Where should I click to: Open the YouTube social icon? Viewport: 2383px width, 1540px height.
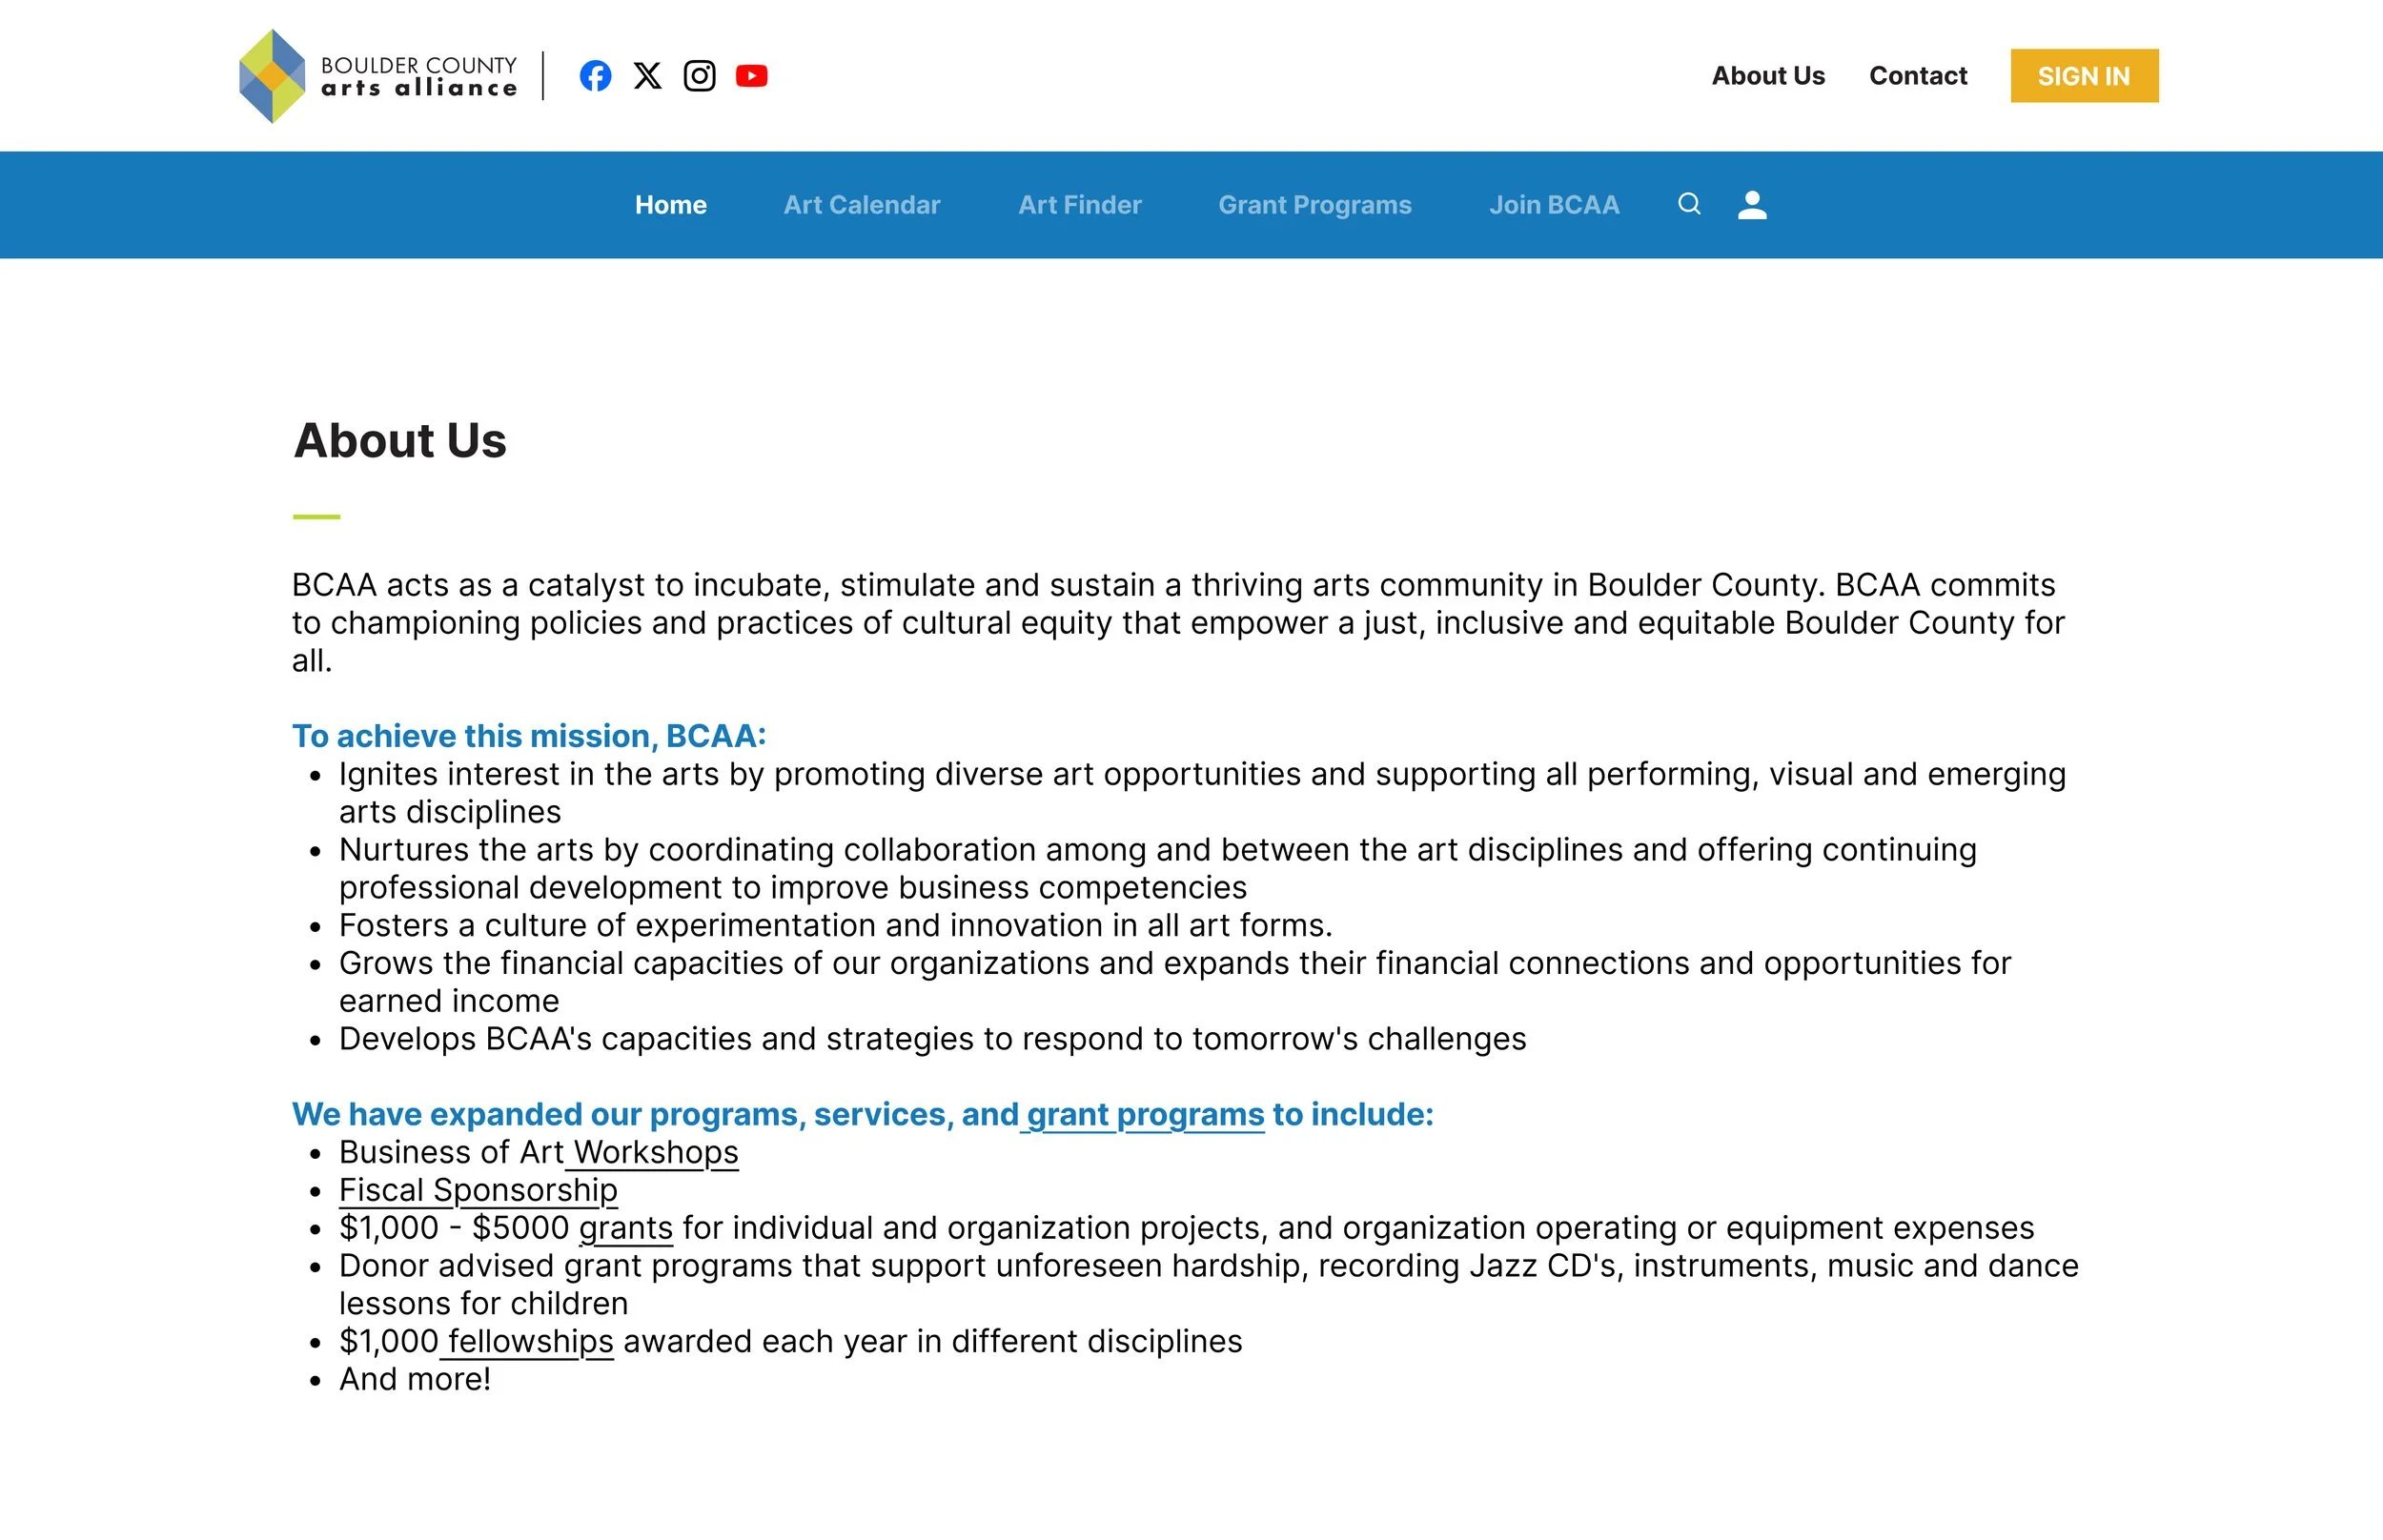(751, 76)
